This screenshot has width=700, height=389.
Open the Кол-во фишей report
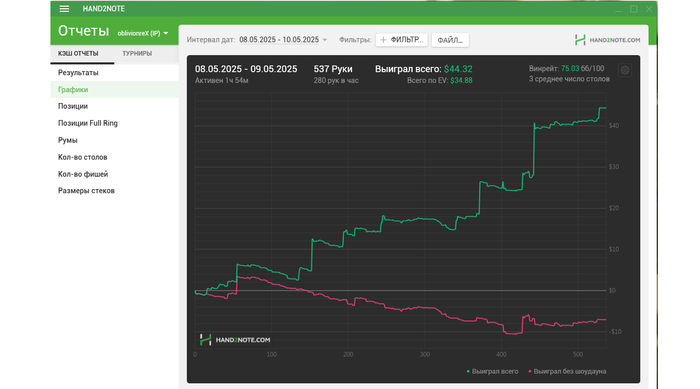[x=114, y=174]
